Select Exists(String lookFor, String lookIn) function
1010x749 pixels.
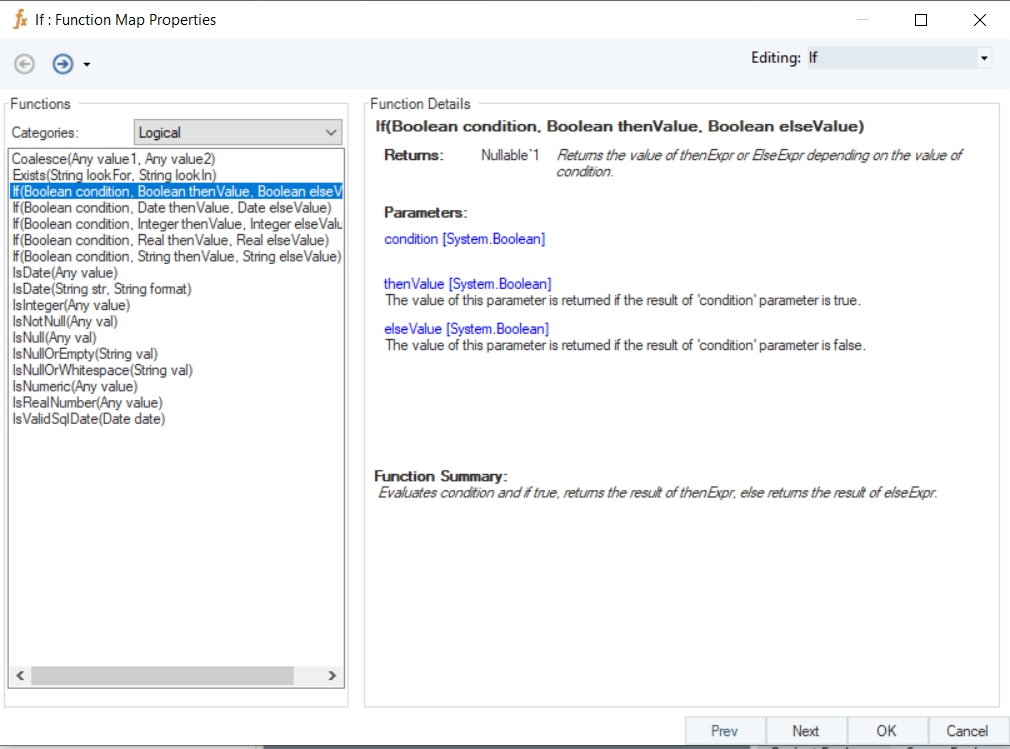114,175
